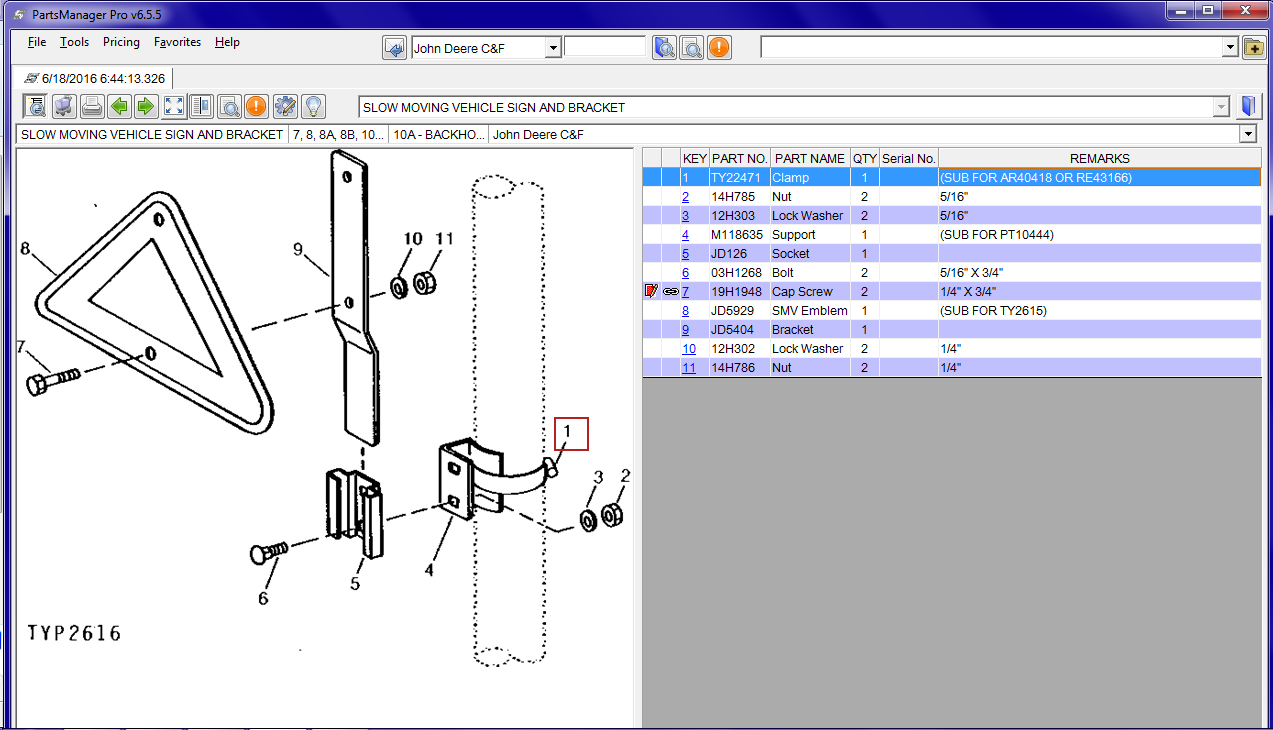Open the Pricing menu
Screen dimensions: 1273x730
point(121,42)
